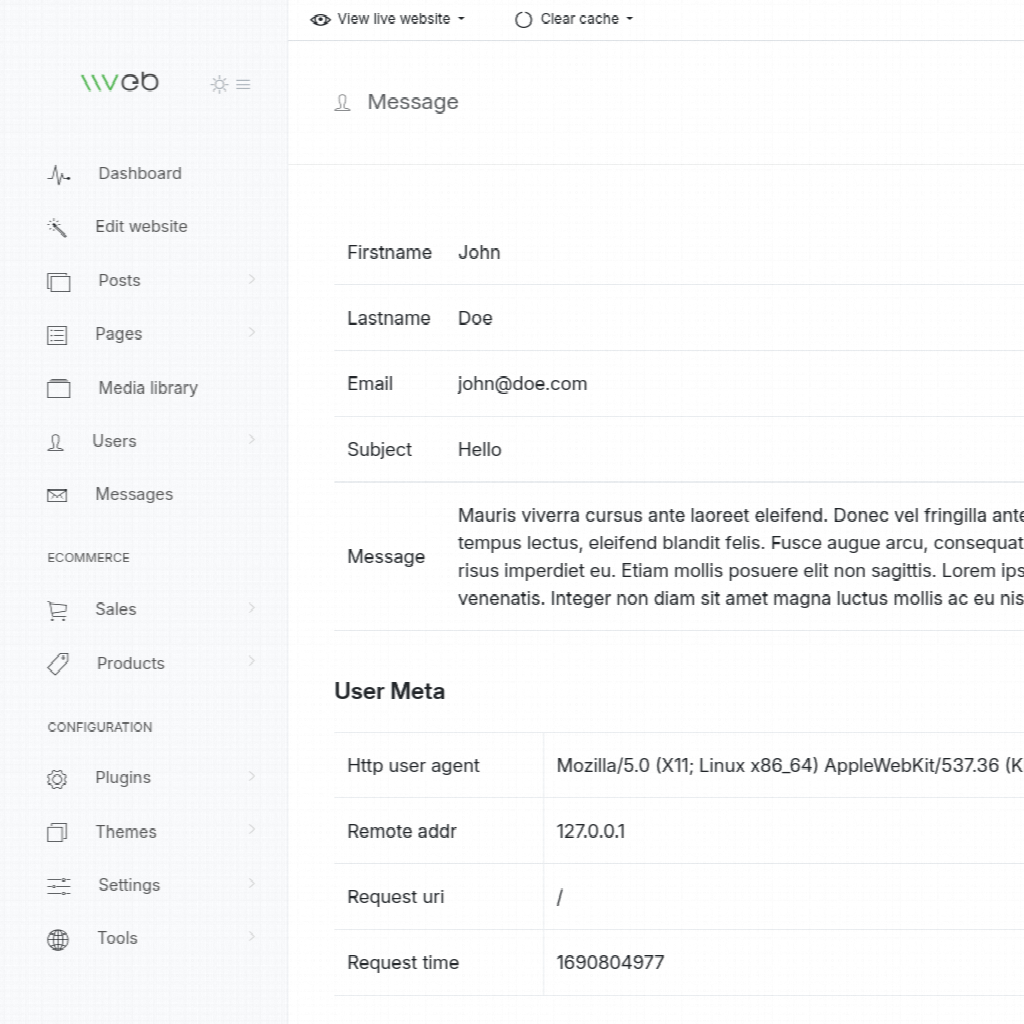Open the Clear cache dropdown

coord(574,19)
